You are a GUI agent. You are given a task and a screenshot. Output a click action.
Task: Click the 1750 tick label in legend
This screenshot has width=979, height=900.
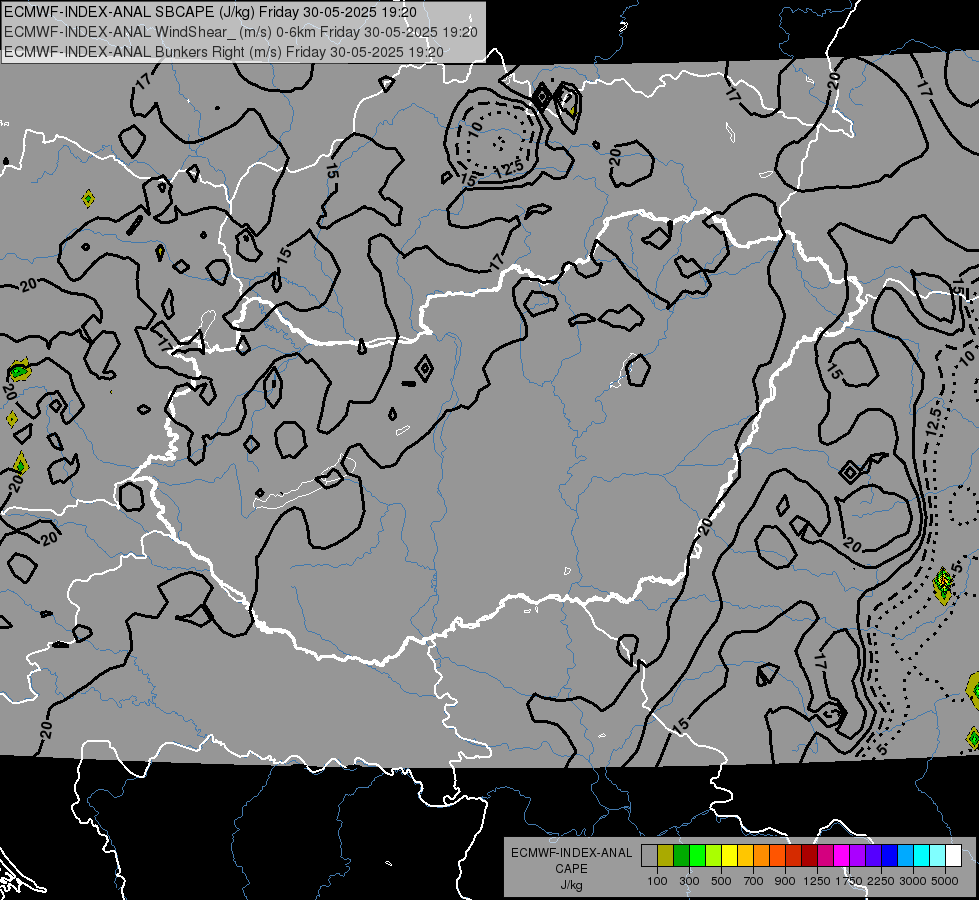click(849, 881)
